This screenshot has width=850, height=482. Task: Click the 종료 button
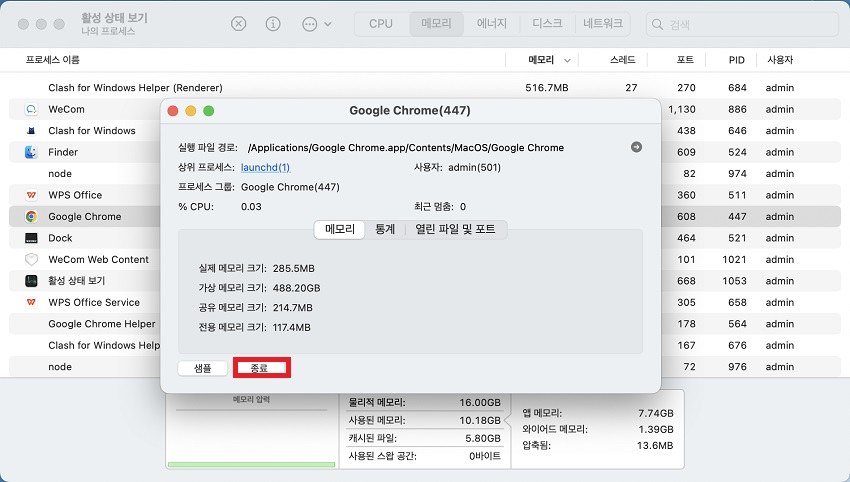pos(259,368)
